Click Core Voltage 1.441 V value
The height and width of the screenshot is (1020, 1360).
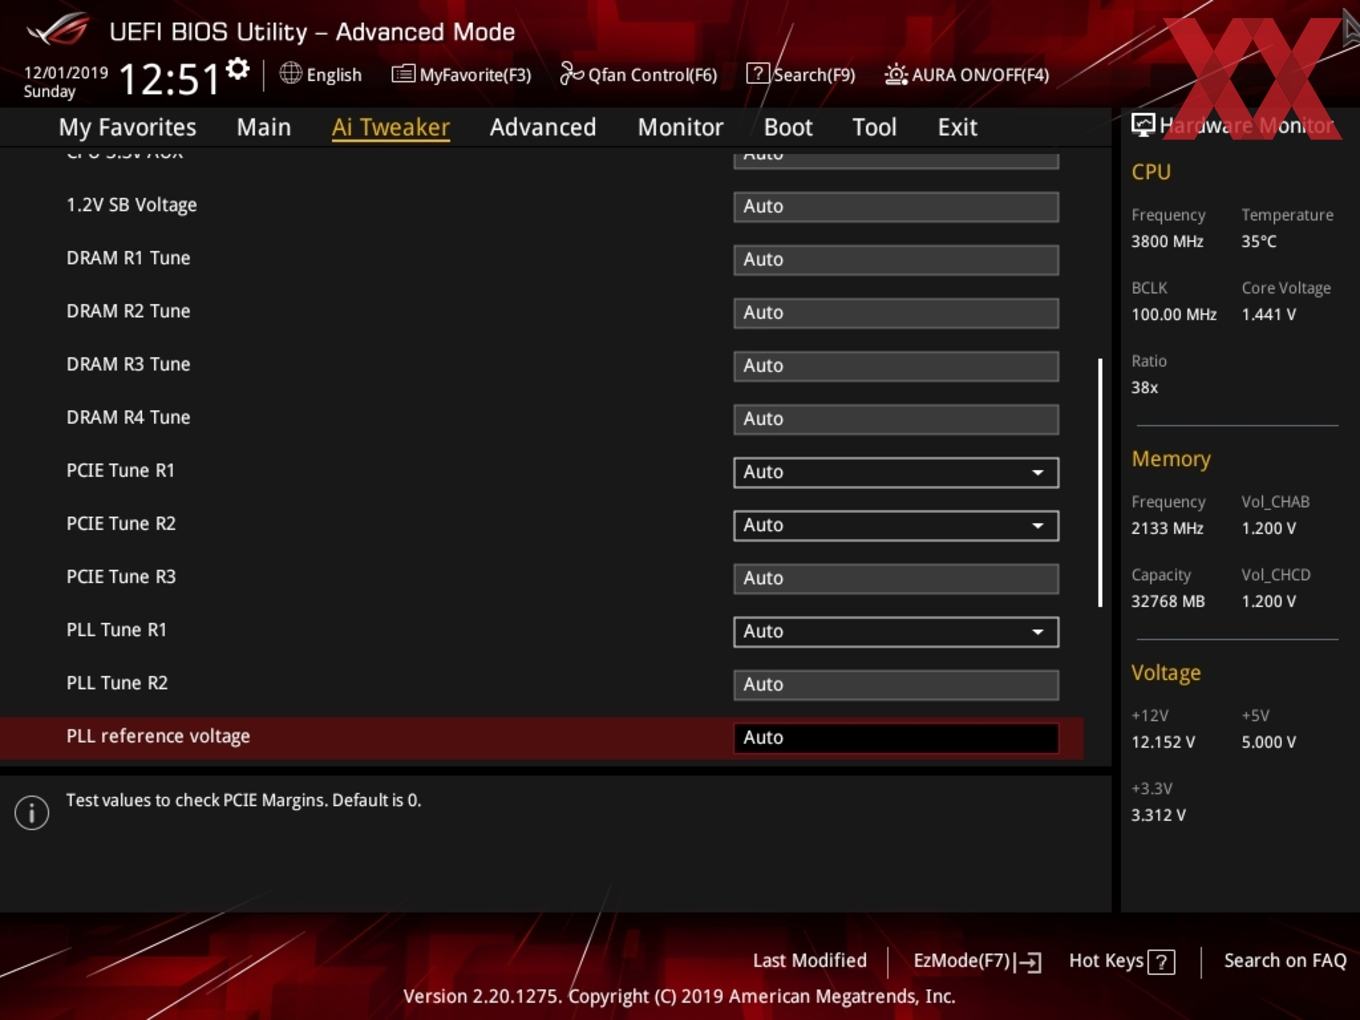pos(1269,314)
